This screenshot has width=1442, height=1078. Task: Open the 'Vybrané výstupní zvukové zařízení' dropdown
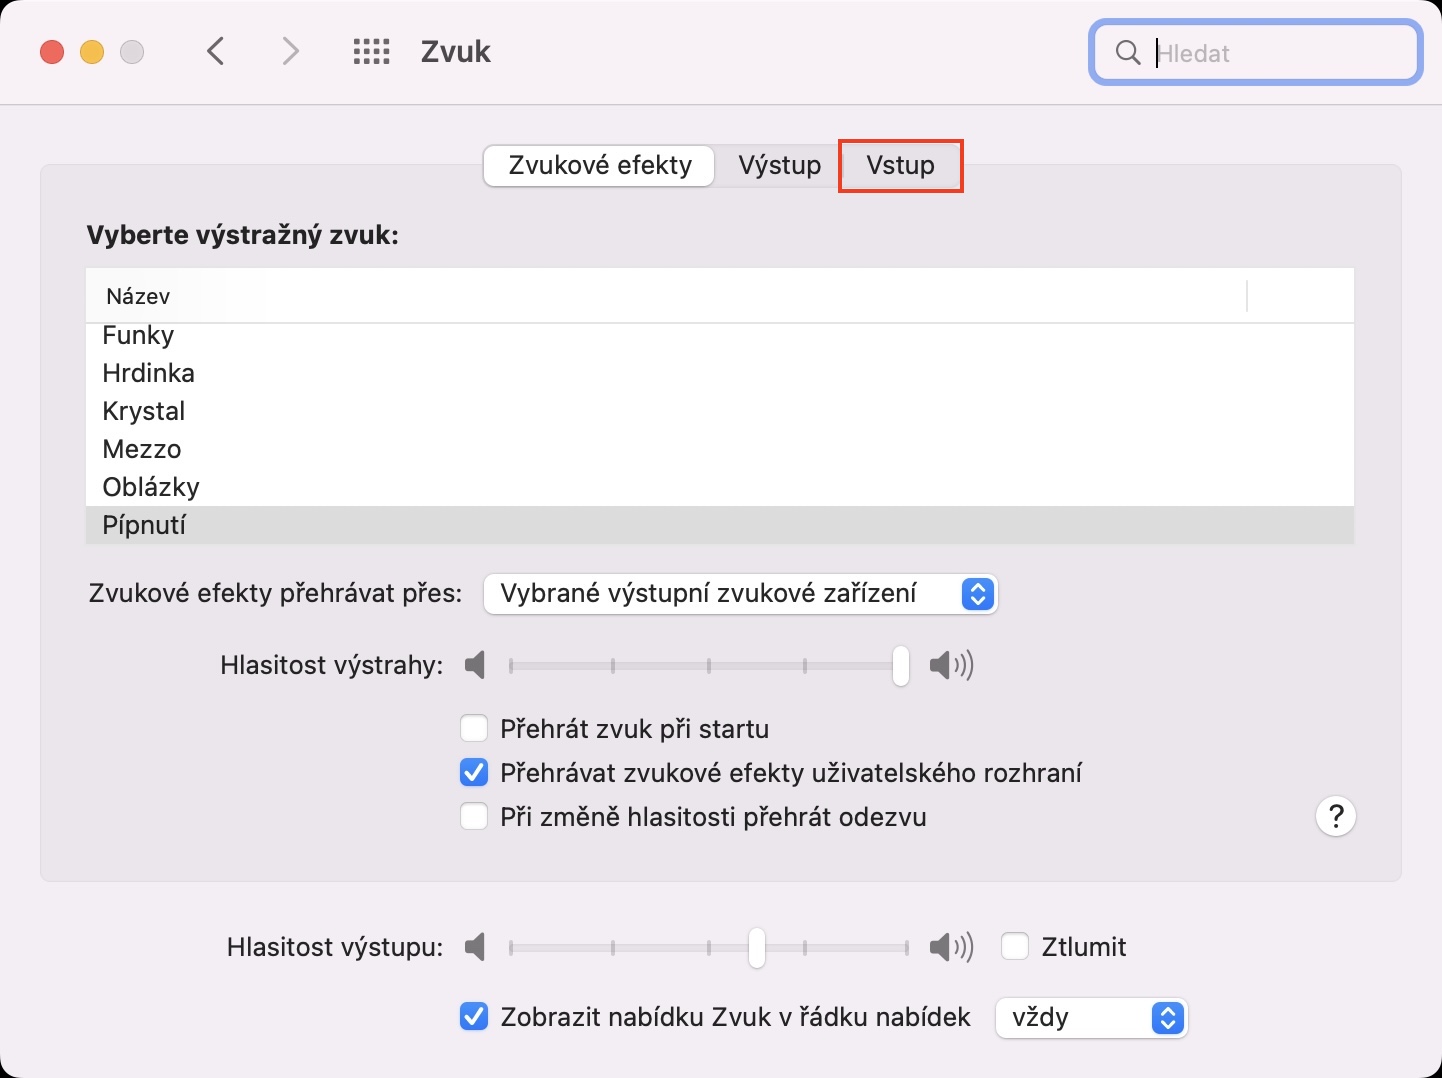pos(740,594)
